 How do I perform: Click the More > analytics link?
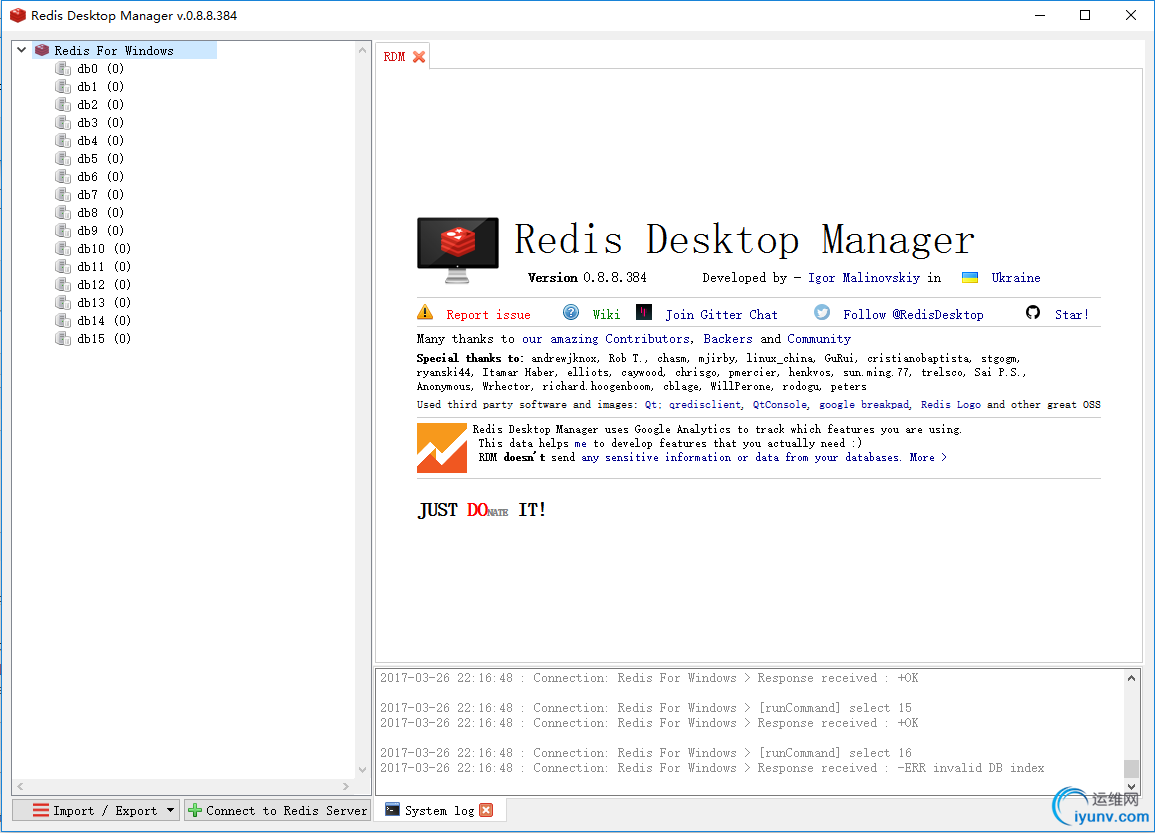pos(928,457)
